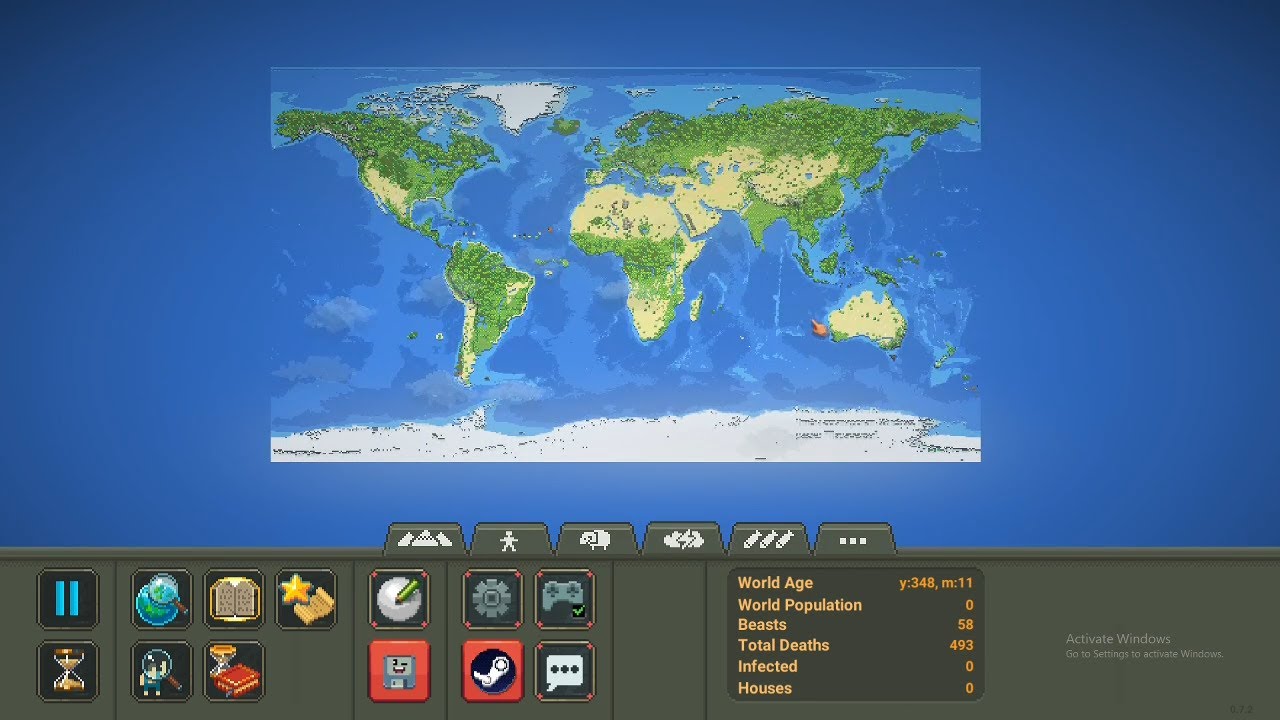This screenshot has width=1280, height=720.
Task: Switch to the bombs tools tab
Action: [768, 539]
